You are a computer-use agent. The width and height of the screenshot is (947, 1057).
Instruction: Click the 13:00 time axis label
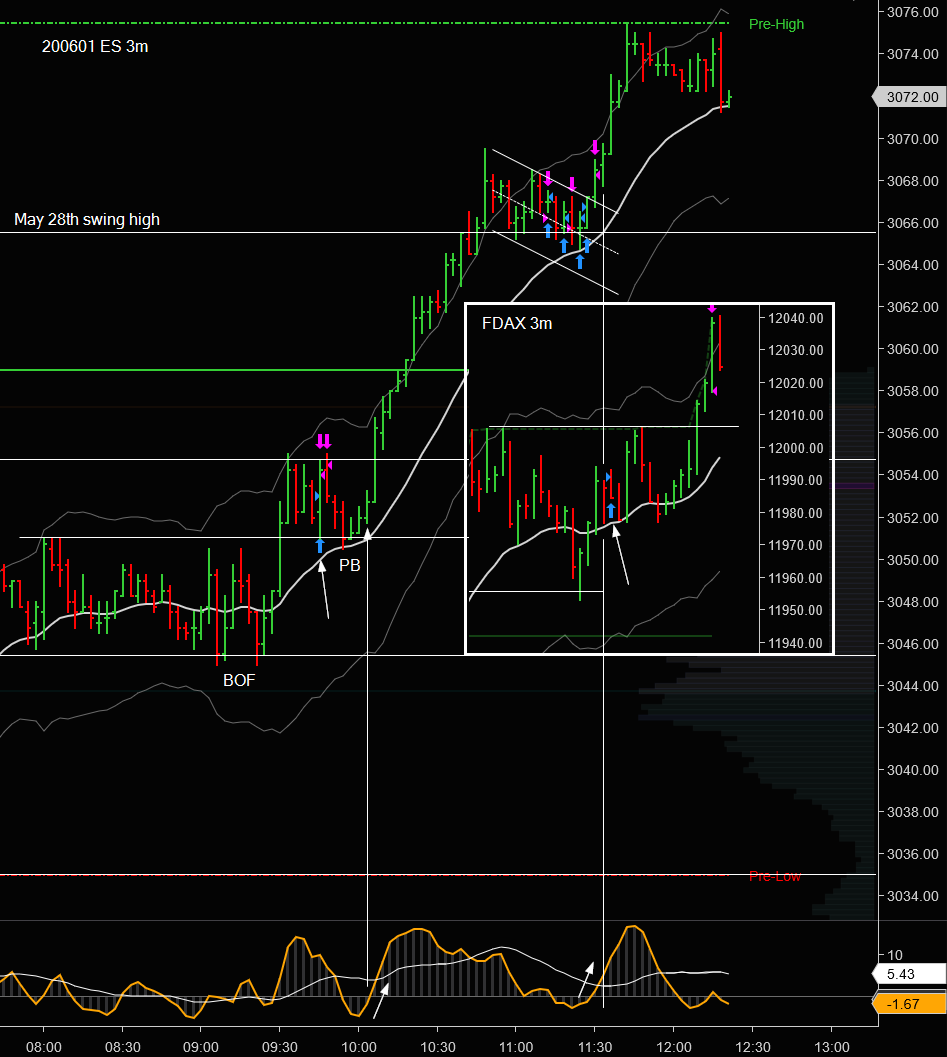tap(832, 1047)
